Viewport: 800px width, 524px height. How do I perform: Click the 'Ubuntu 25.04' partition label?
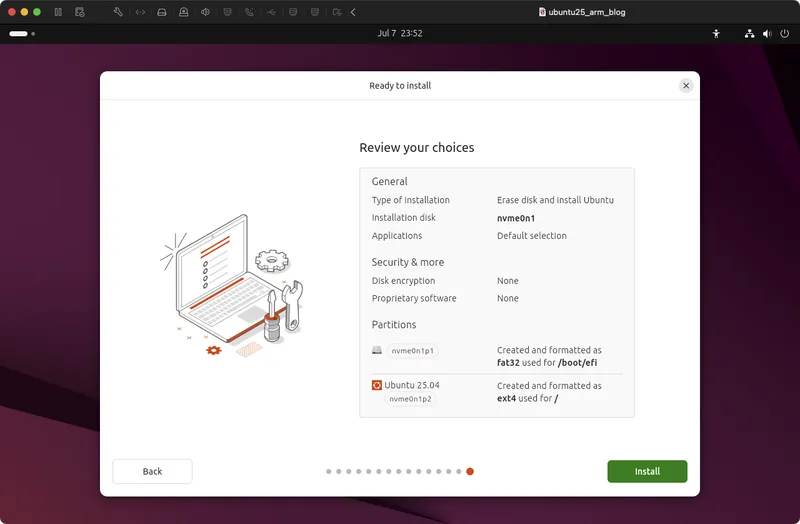coord(412,385)
